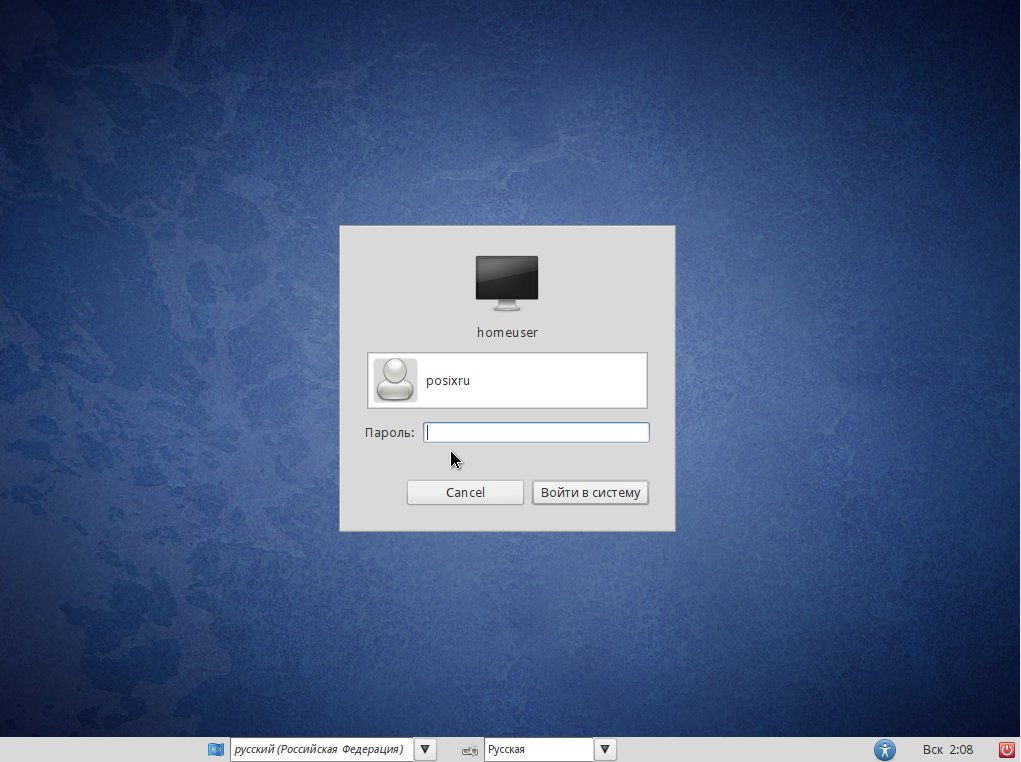Expand the keyboard layout dropdown arrow
The width and height of the screenshot is (1021, 762).
coord(605,750)
